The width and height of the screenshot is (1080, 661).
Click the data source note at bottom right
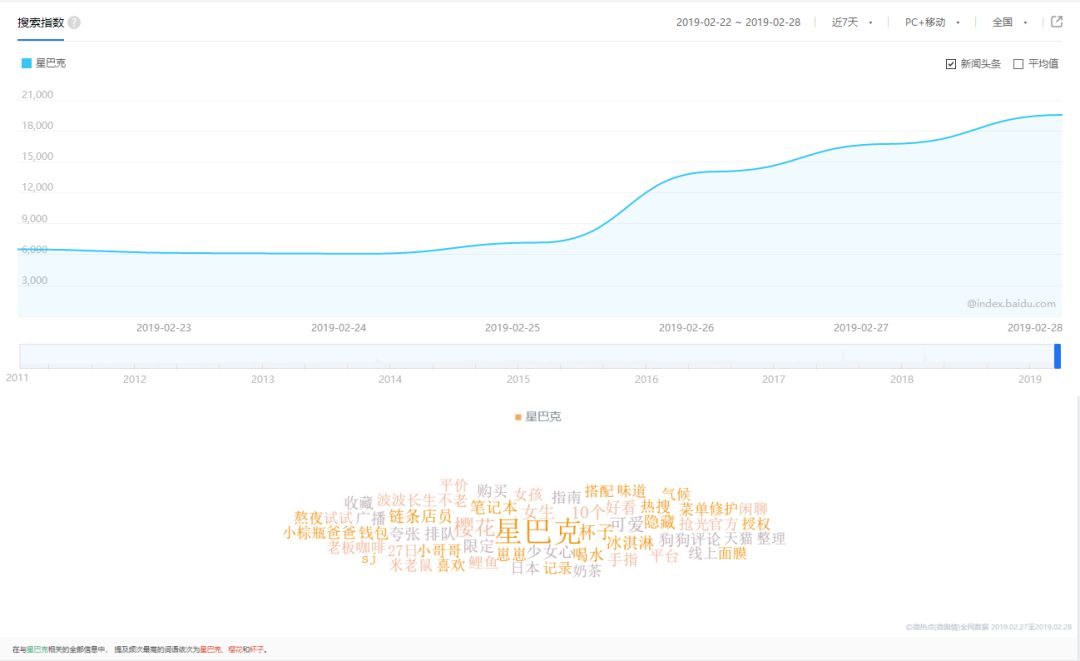tap(988, 627)
